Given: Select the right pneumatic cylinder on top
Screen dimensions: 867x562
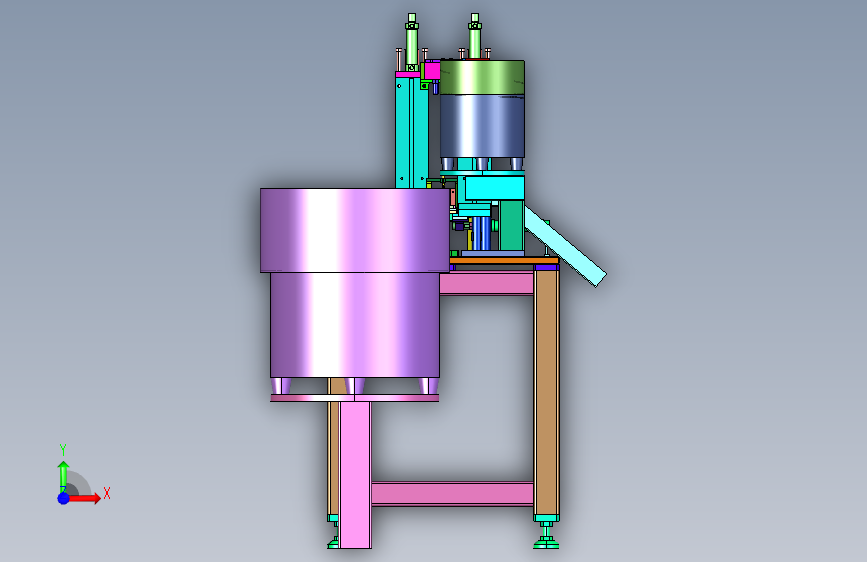Looking at the screenshot, I should [474, 37].
